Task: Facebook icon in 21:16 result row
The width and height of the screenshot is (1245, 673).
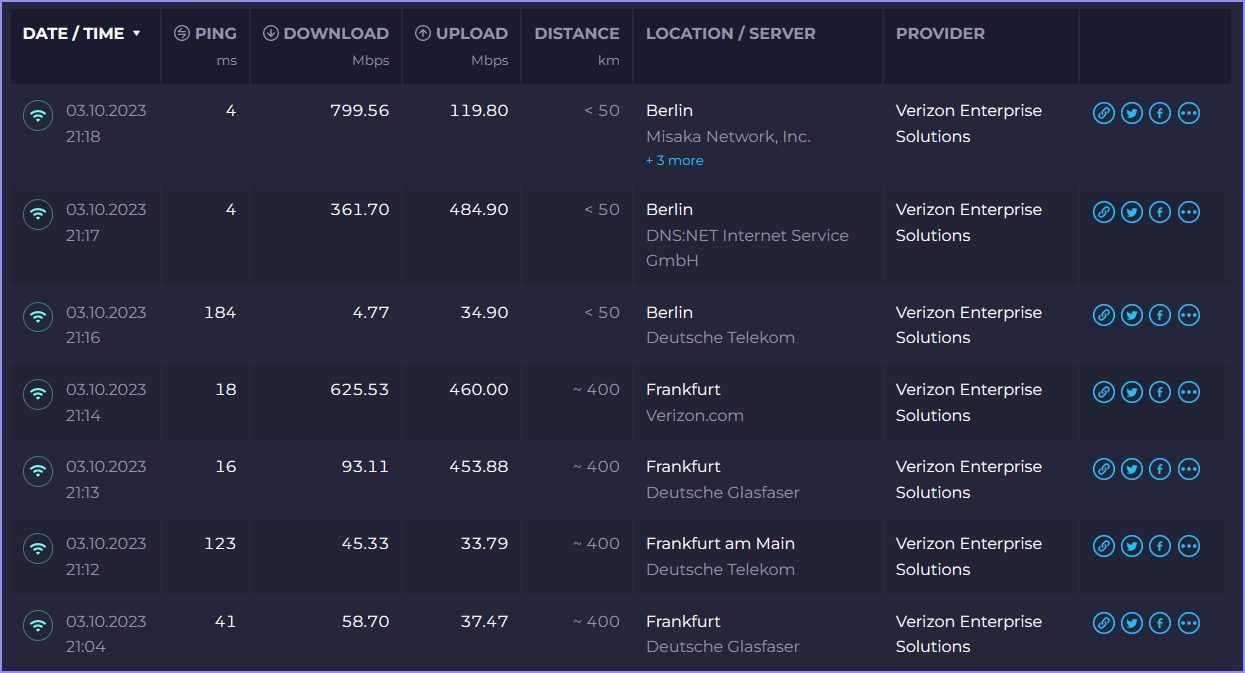Action: tap(1160, 315)
